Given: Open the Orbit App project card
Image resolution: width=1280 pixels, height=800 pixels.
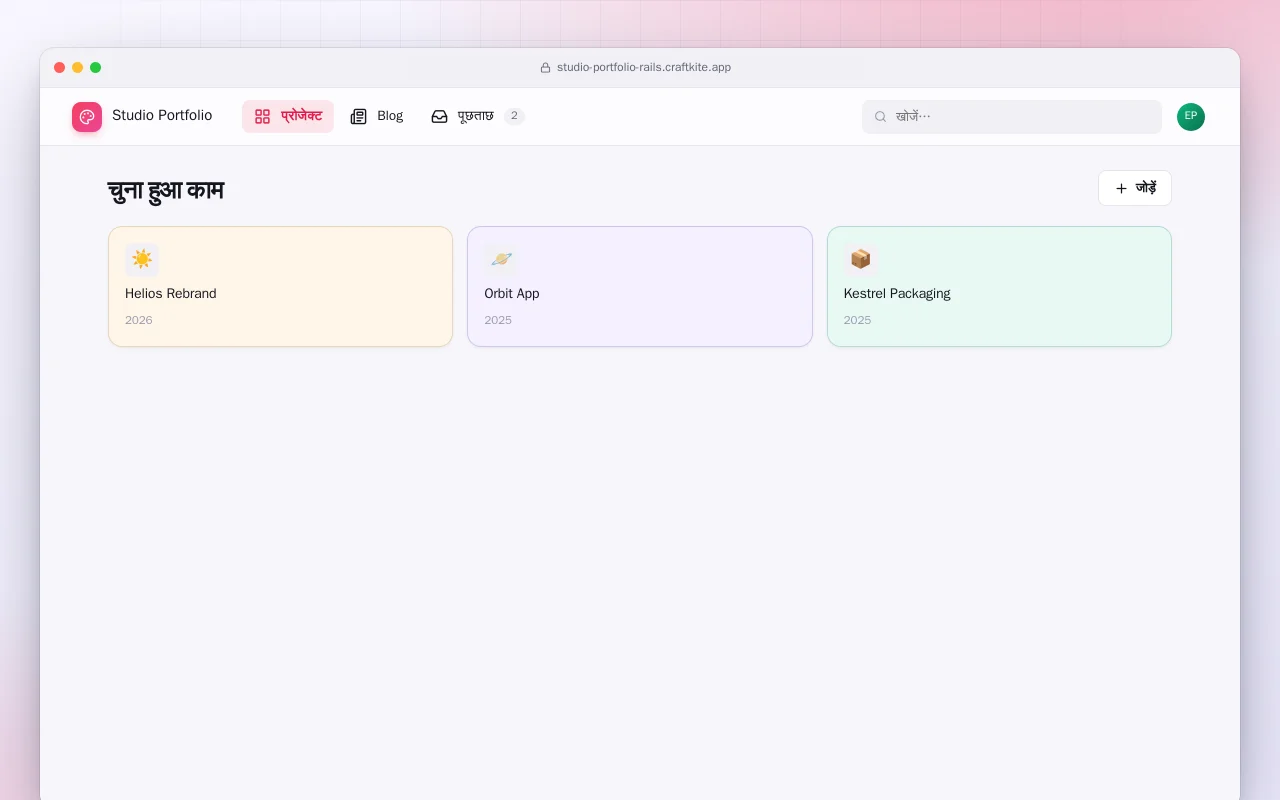Looking at the screenshot, I should pyautogui.click(x=640, y=287).
